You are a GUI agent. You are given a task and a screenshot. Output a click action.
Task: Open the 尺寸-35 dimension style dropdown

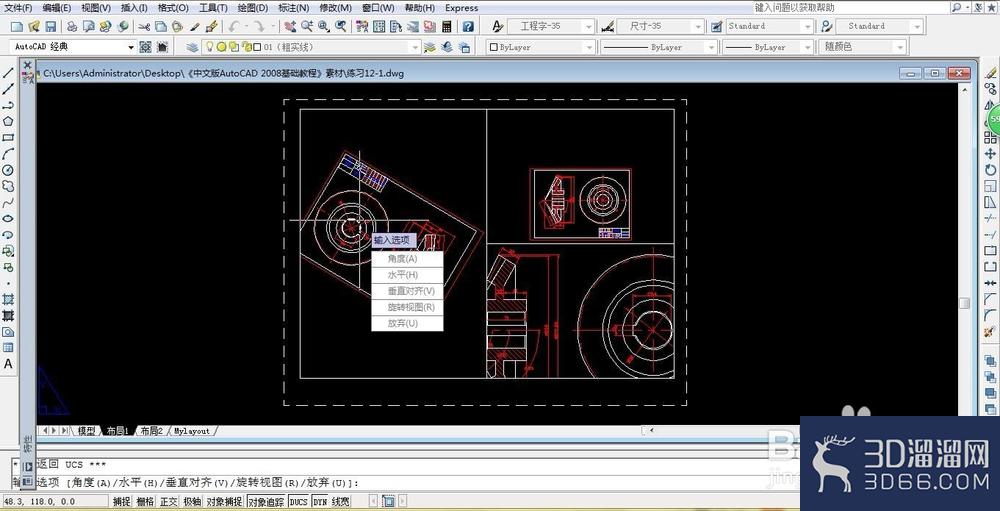pyautogui.click(x=661, y=27)
